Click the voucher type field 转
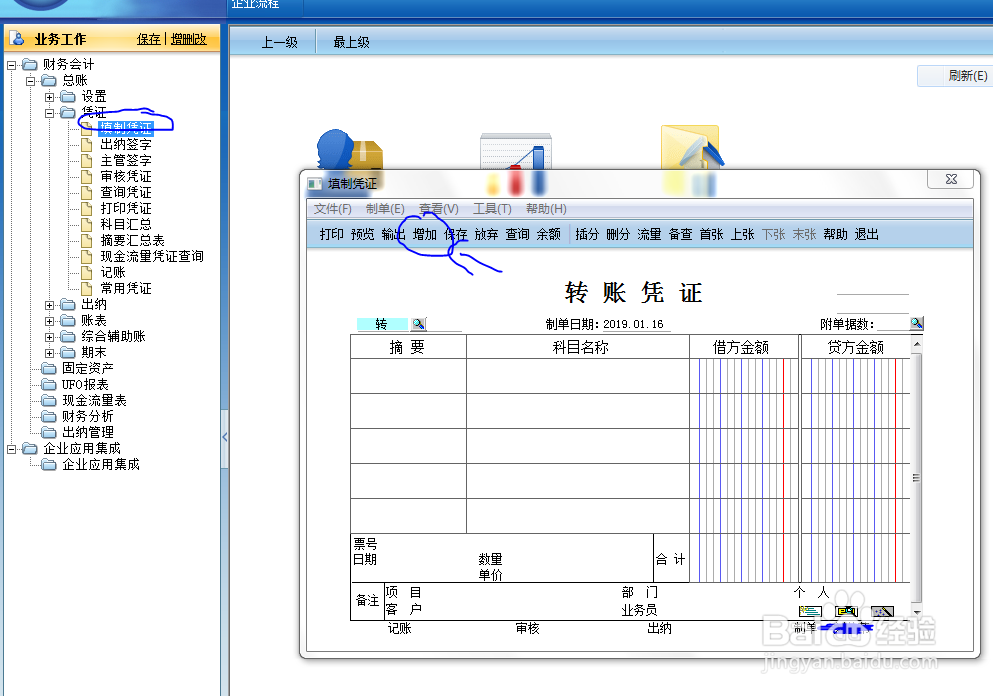The height and width of the screenshot is (696, 993). 382,324
